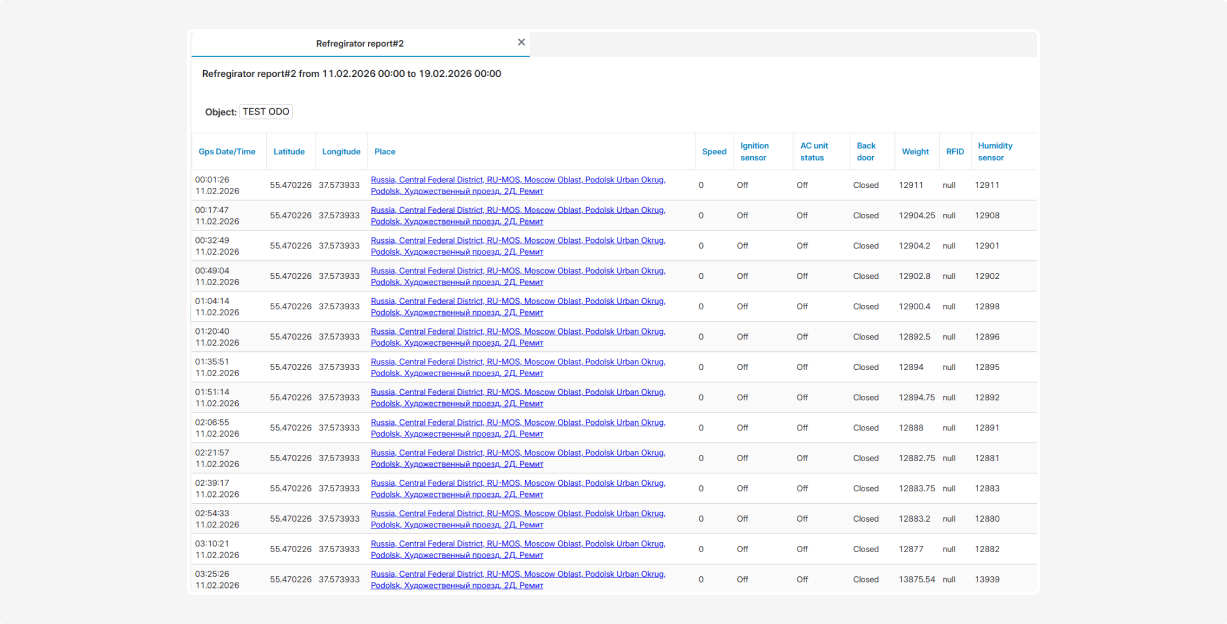Click Closed back door cell in 00:49:04 row
The image size is (1227, 624).
click(x=866, y=277)
